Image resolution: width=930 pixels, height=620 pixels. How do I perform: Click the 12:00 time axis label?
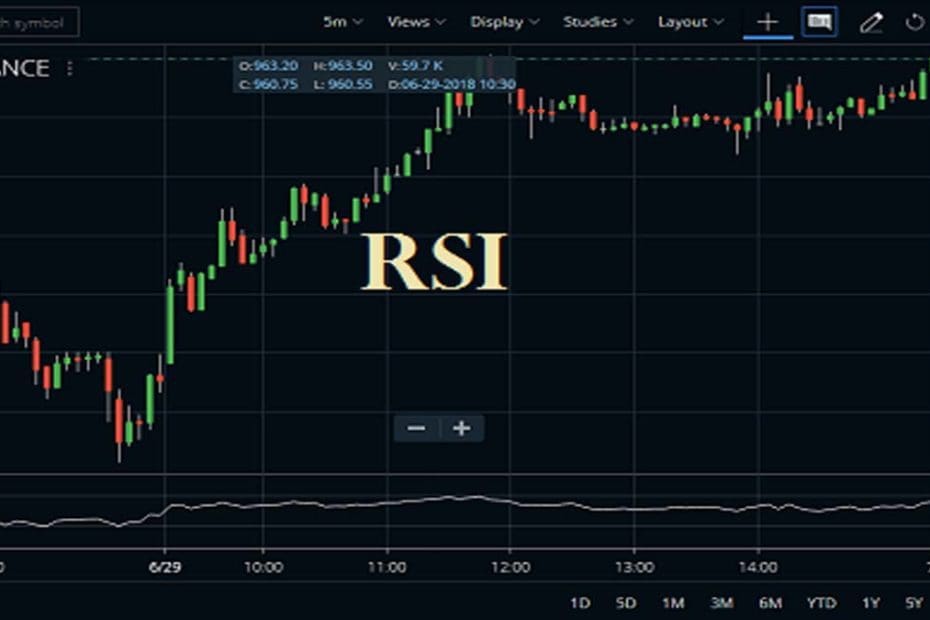coord(511,567)
